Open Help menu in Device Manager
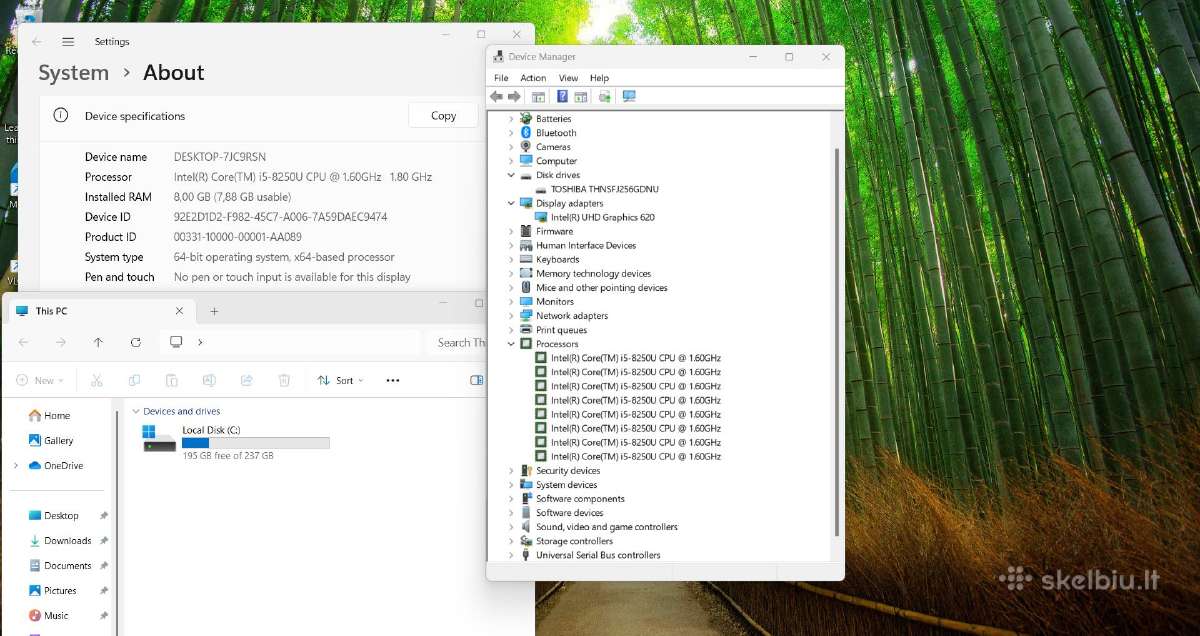 [599, 78]
